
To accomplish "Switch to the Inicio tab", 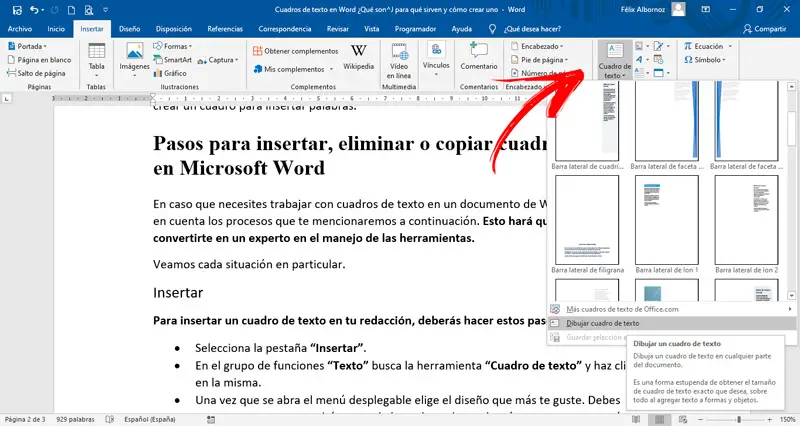I will click(56, 29).
